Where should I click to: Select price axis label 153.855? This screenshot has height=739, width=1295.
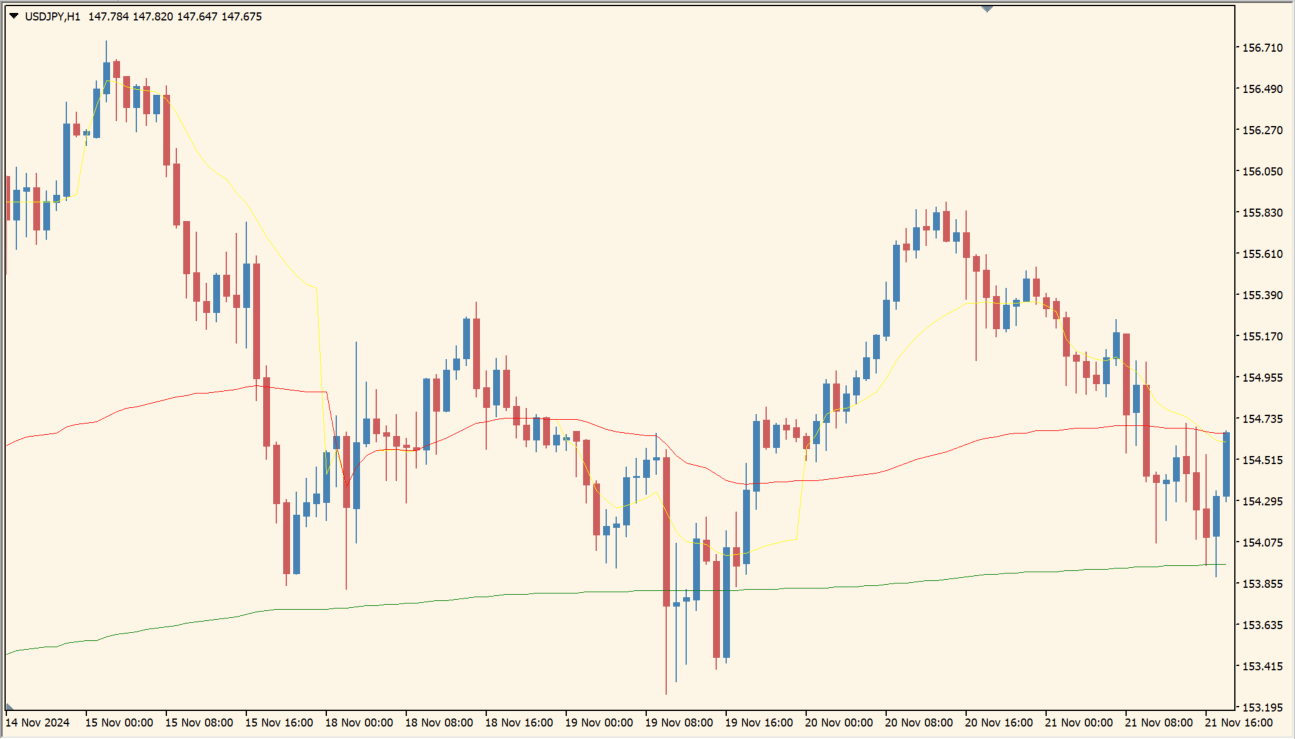coord(1262,584)
